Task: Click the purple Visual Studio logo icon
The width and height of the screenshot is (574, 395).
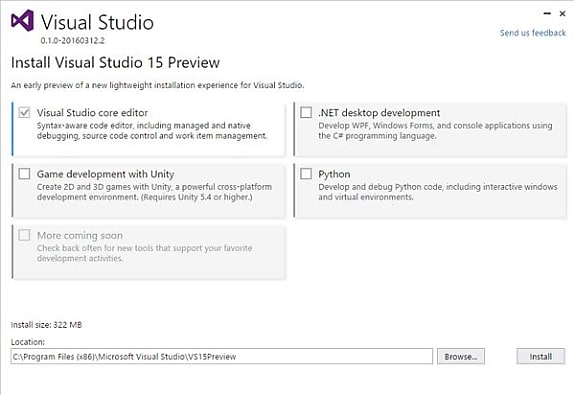Action: 22,21
